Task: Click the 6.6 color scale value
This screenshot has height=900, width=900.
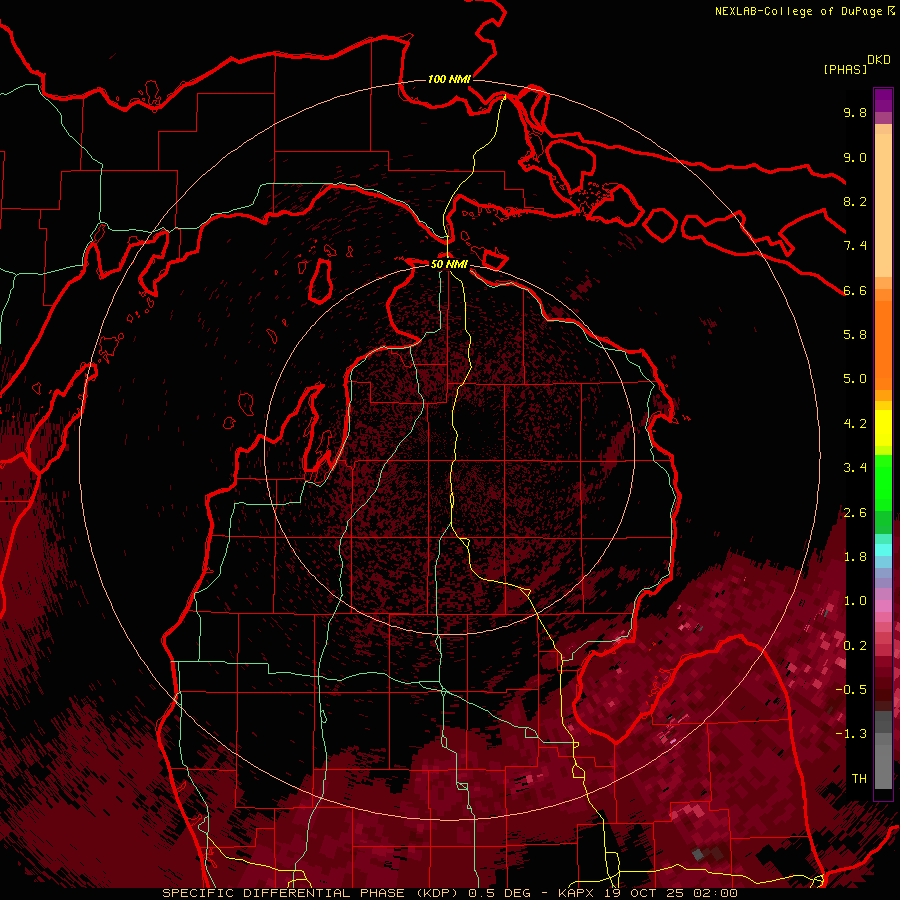Action: [855, 290]
